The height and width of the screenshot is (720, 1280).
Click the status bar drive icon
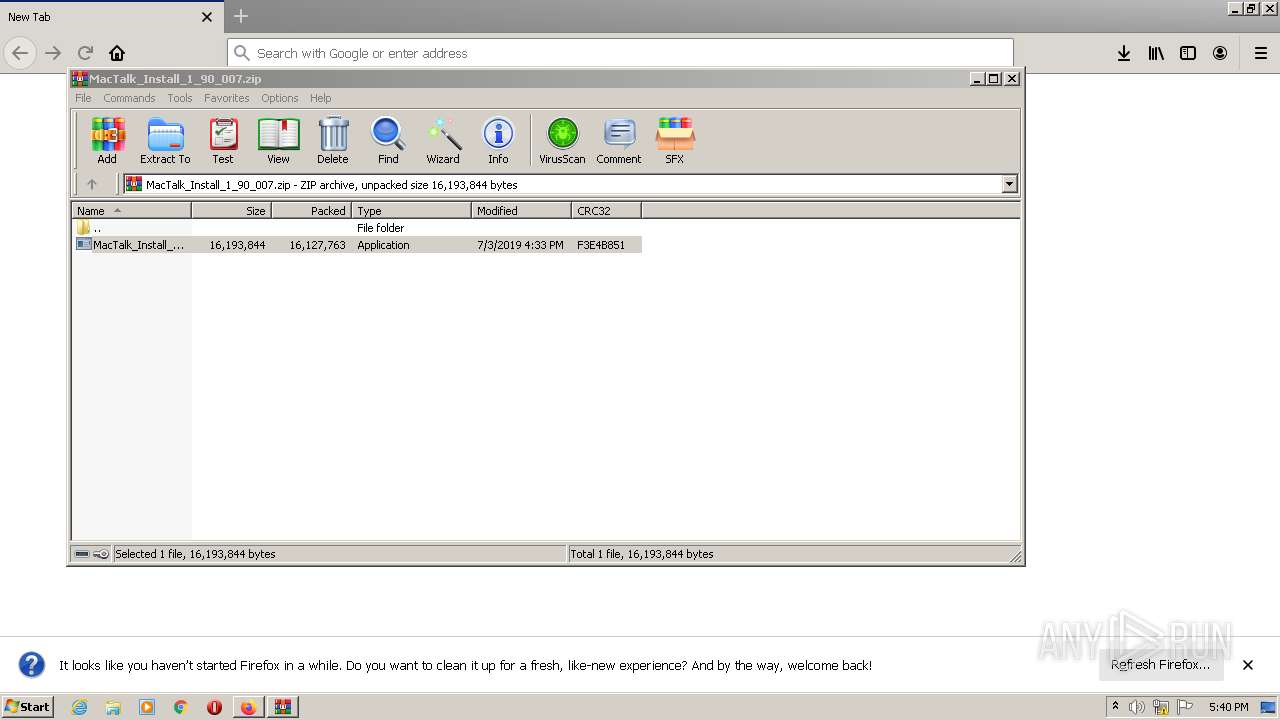(x=82, y=554)
